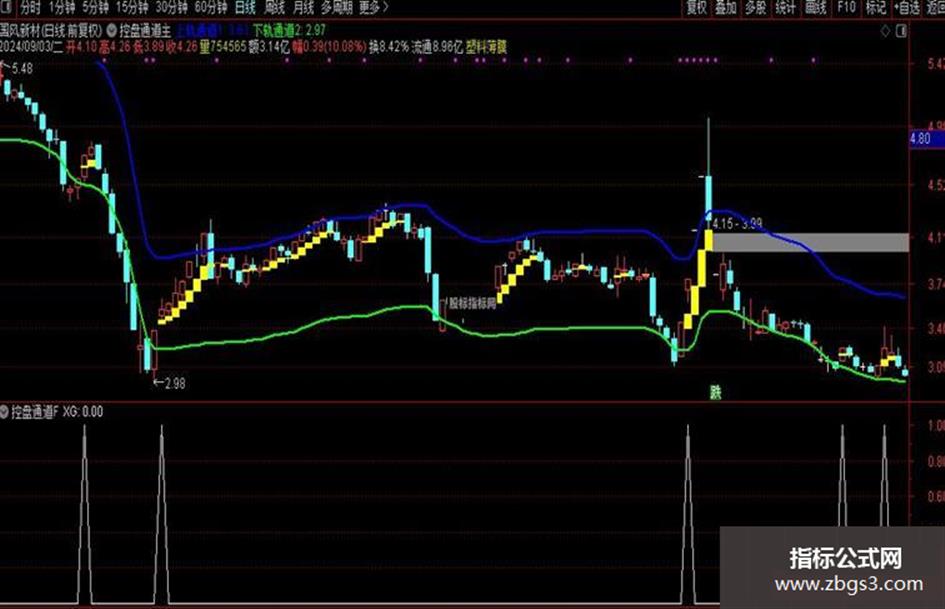The image size is (945, 609).
Task: Toggle the side panel icon beside the diamond
Action: (902, 31)
